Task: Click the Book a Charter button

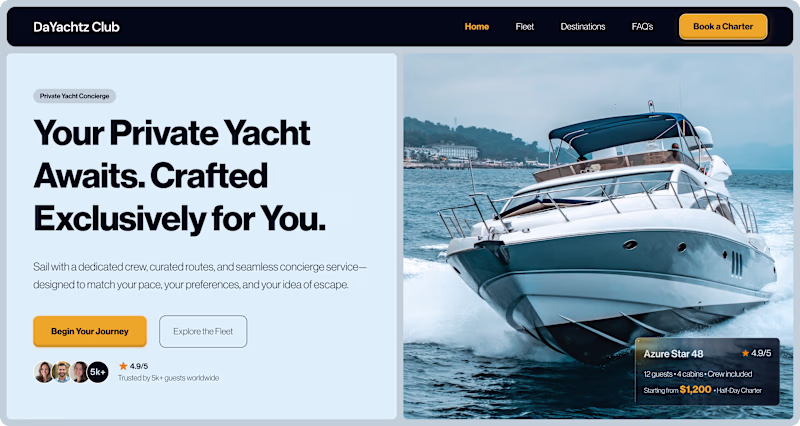Action: coord(723,27)
